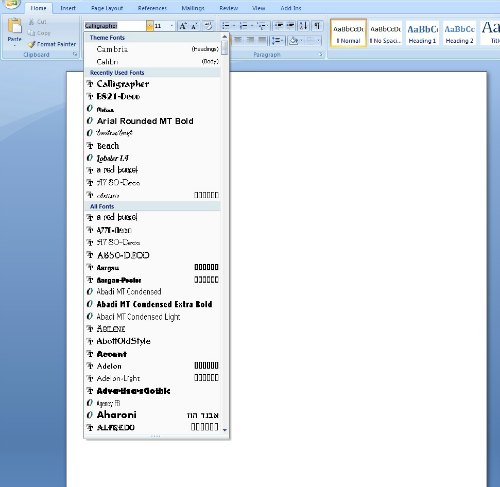Collapse the font name dropdown arrow
The height and width of the screenshot is (487, 500).
(150, 26)
